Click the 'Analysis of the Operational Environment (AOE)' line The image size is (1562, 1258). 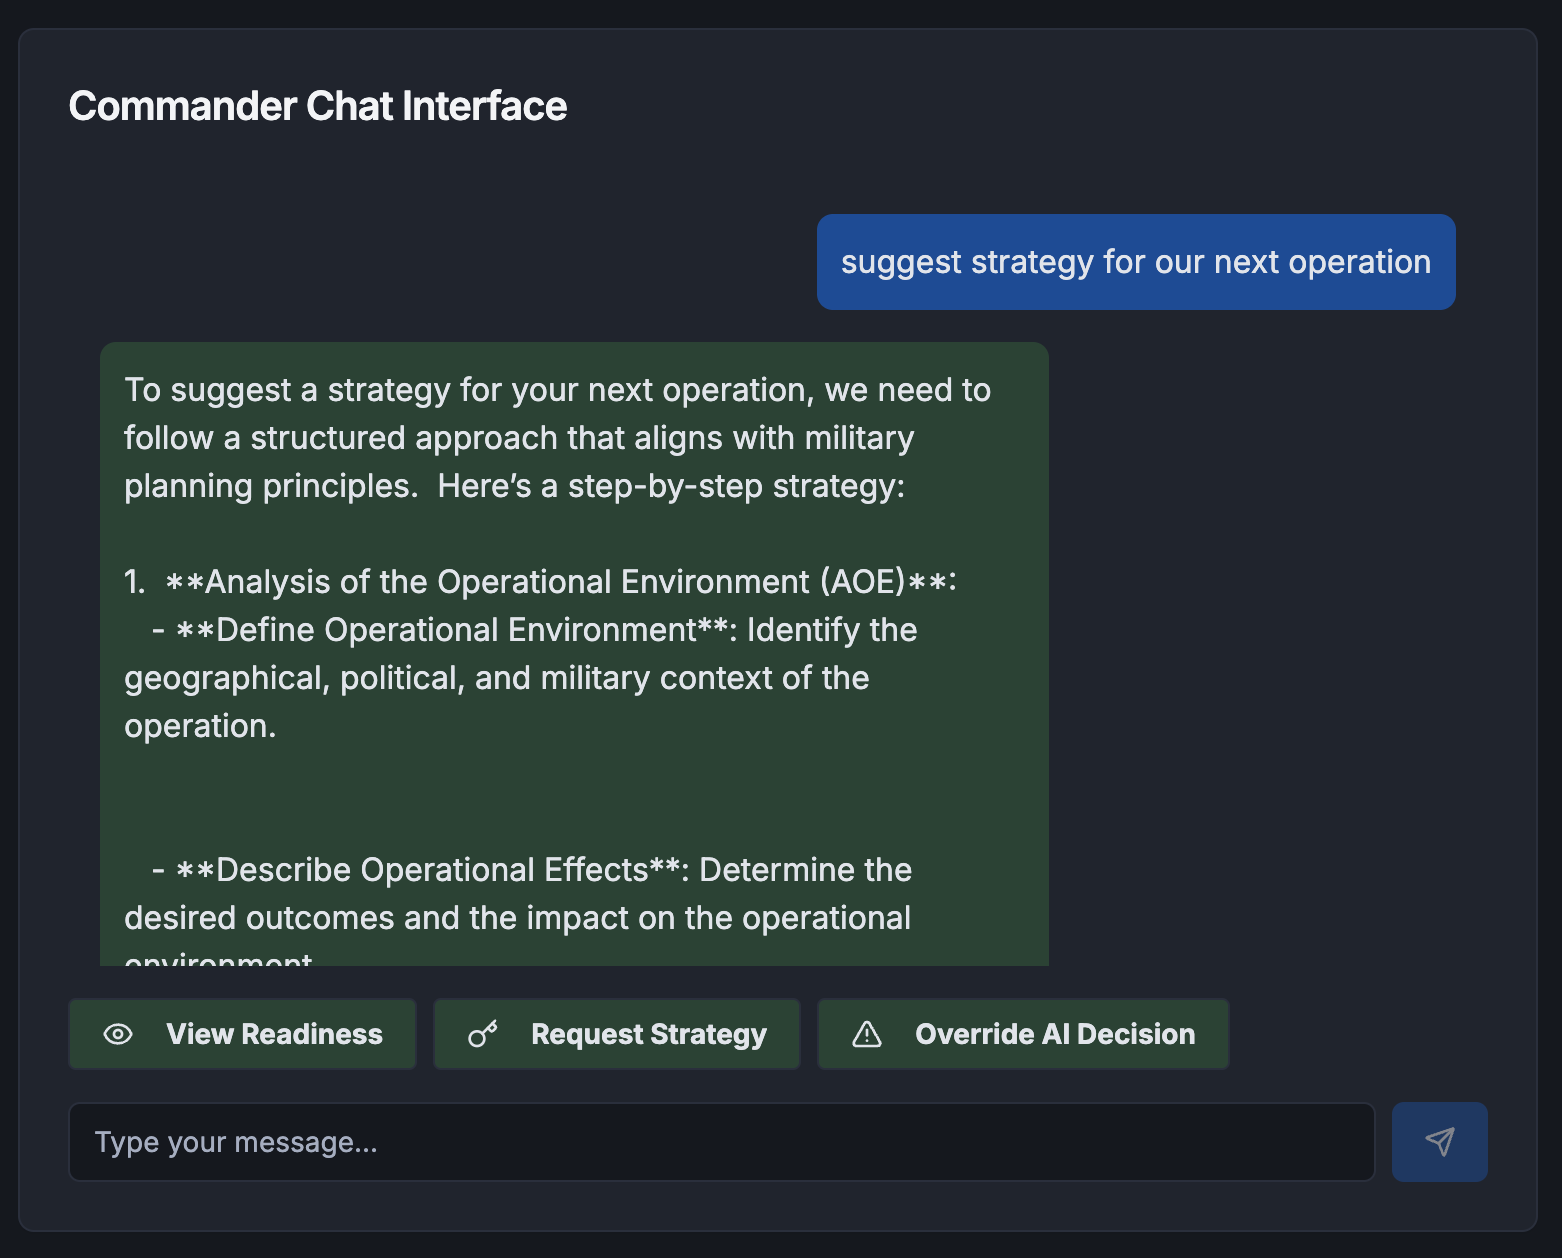[x=560, y=582]
